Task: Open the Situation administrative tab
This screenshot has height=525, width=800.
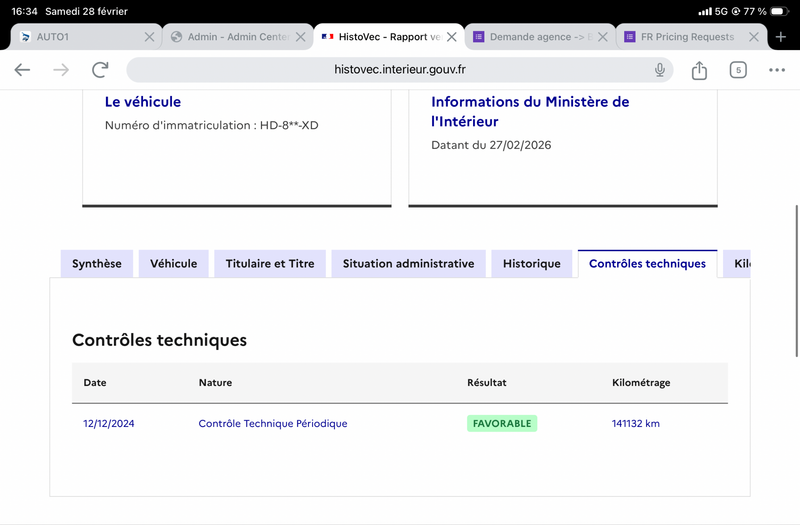Action: pos(408,264)
